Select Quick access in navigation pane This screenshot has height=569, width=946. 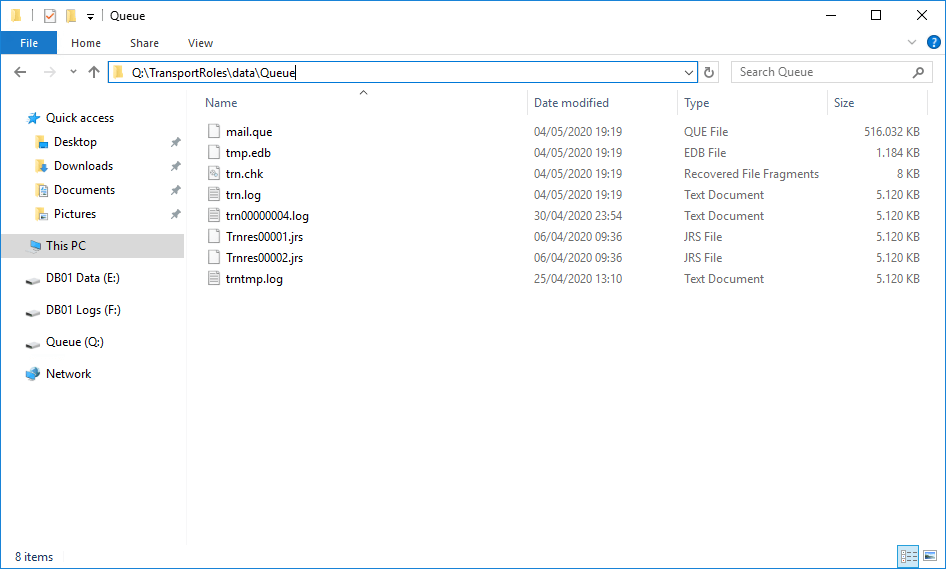80,118
